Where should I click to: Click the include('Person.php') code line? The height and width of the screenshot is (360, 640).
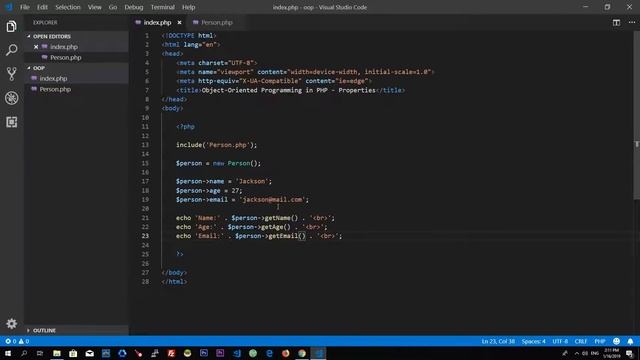(216, 145)
